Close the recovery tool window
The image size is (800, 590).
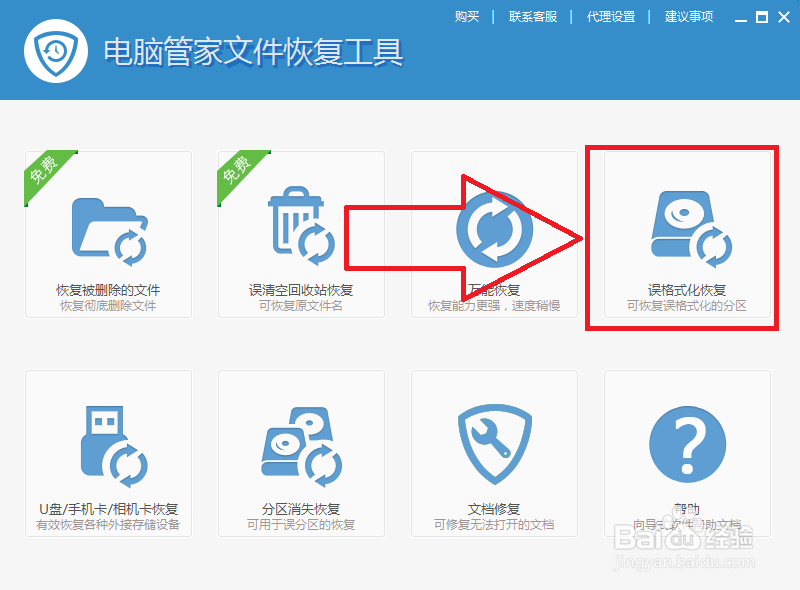[x=784, y=17]
